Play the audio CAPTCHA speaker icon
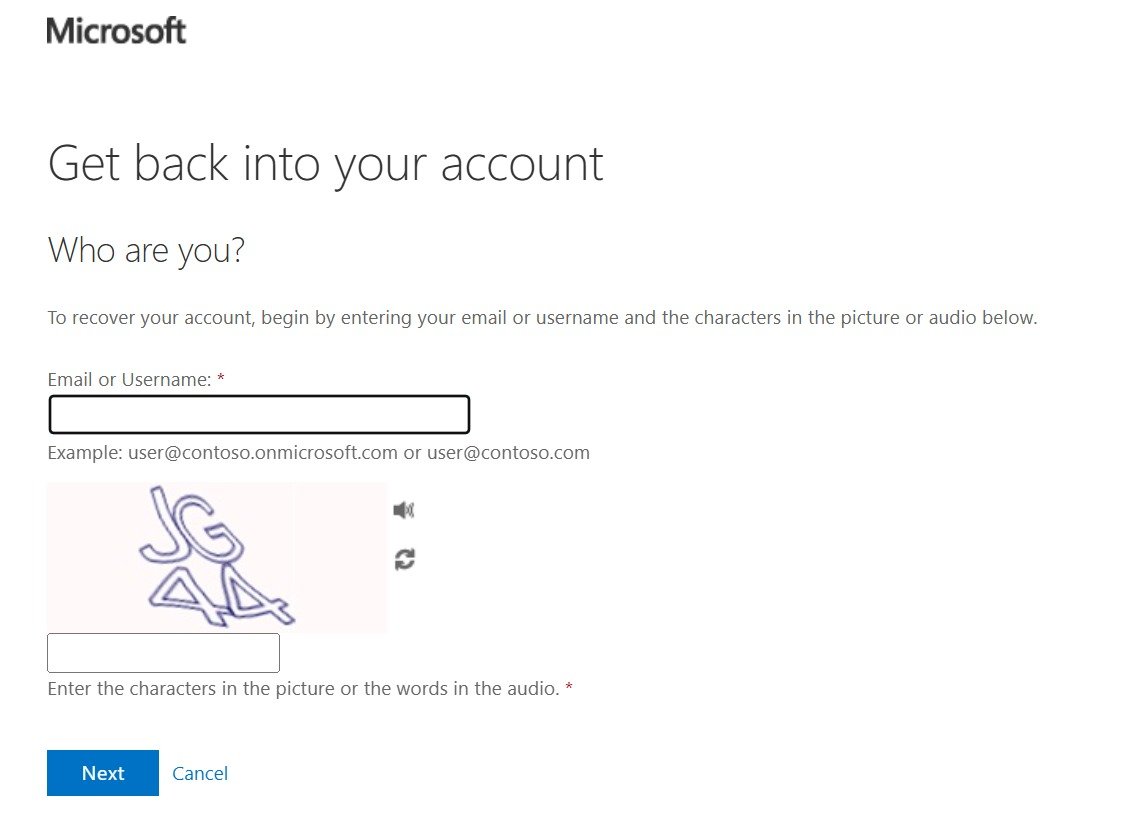This screenshot has width=1147, height=832. [403, 511]
